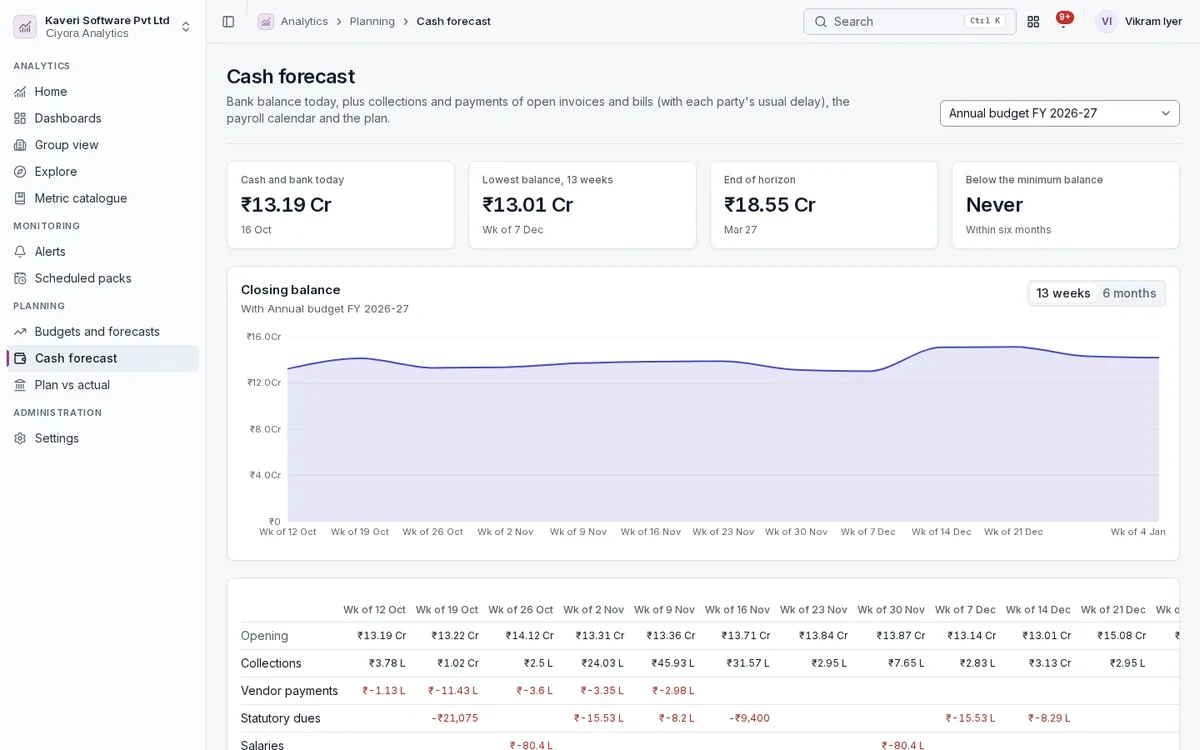Click the Budgets and forecasts trend icon
The height and width of the screenshot is (750, 1200).
[20, 332]
